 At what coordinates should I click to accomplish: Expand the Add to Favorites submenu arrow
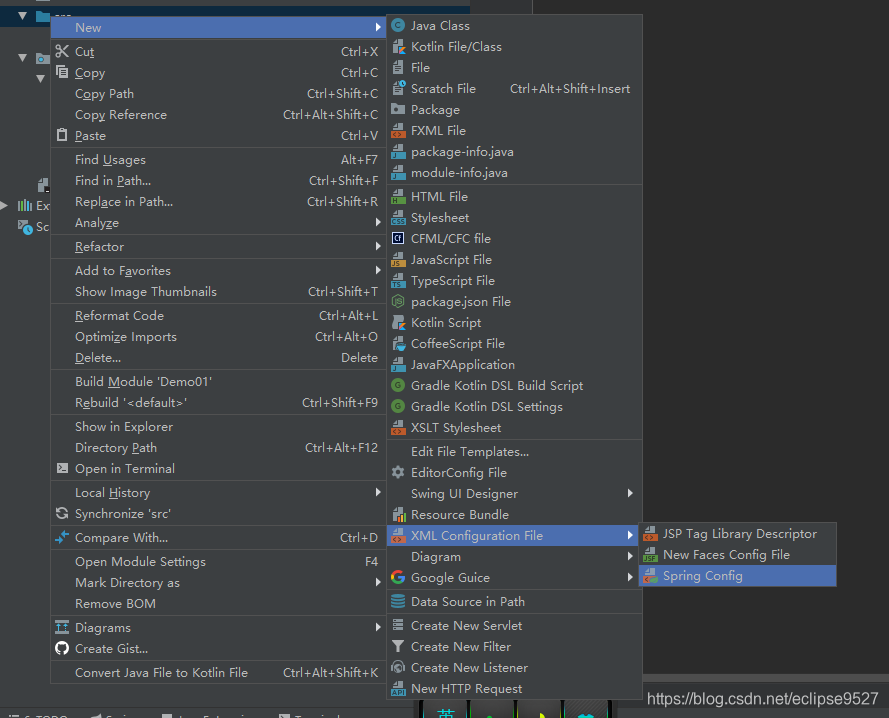click(x=378, y=270)
